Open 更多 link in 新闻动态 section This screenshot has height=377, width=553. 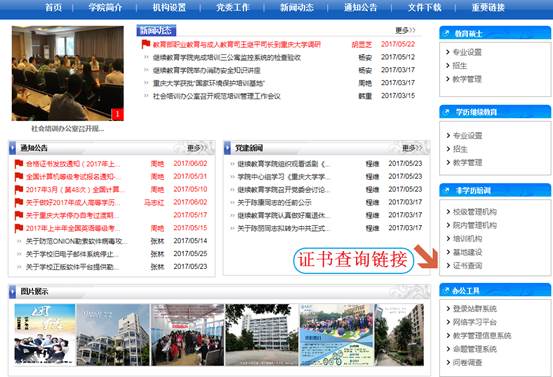tap(405, 30)
